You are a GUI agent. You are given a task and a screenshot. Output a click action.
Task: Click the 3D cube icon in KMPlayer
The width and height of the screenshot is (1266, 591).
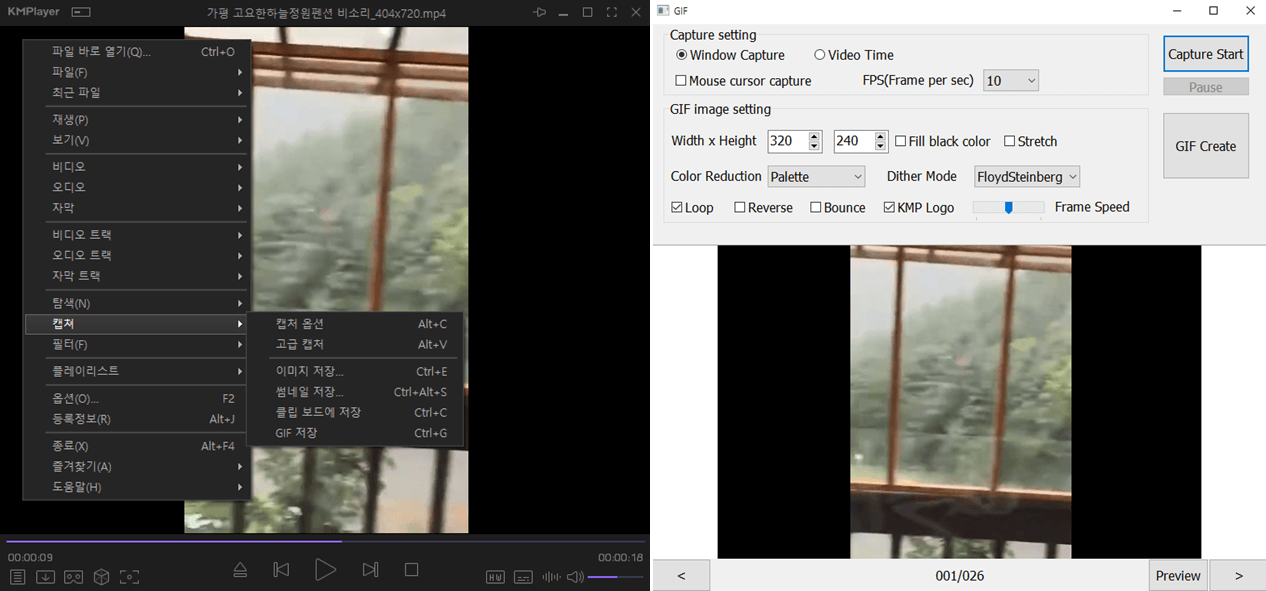[x=101, y=577]
